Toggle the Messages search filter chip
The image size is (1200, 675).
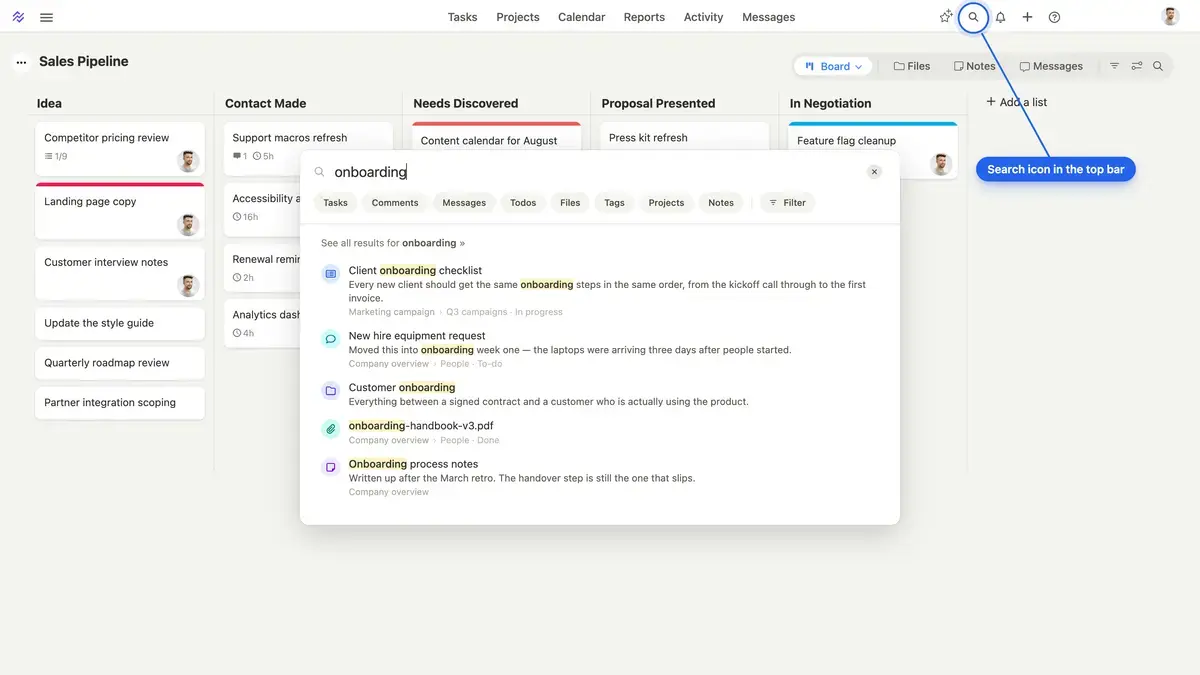pyautogui.click(x=464, y=202)
